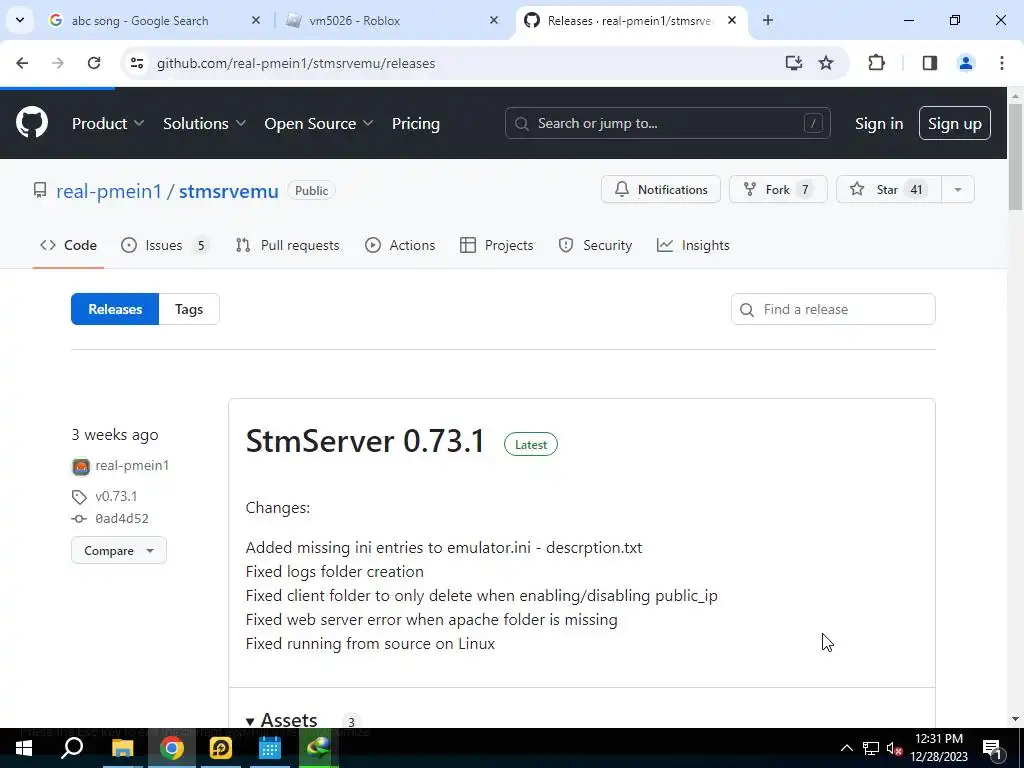Open the calendar app in taskbar
This screenshot has width=1024, height=768.
270,748
